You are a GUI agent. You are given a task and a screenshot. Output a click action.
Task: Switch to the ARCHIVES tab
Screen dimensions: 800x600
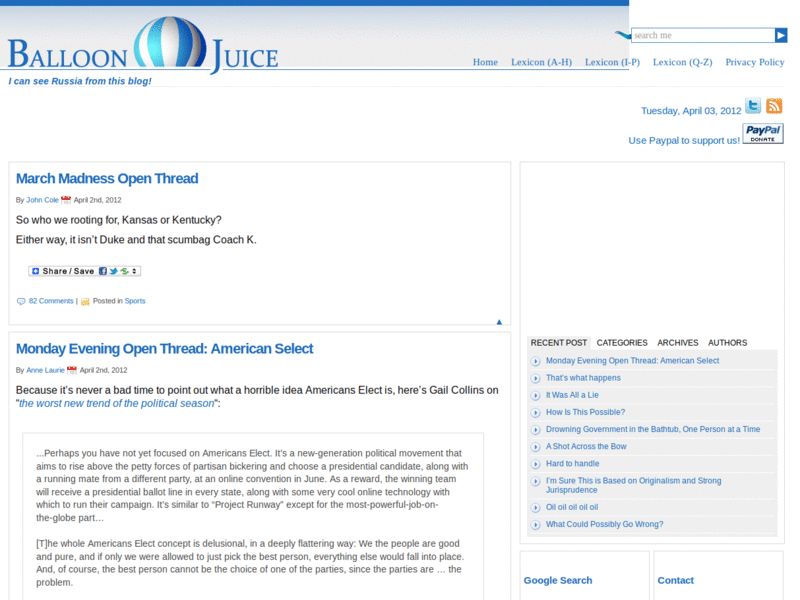click(678, 343)
